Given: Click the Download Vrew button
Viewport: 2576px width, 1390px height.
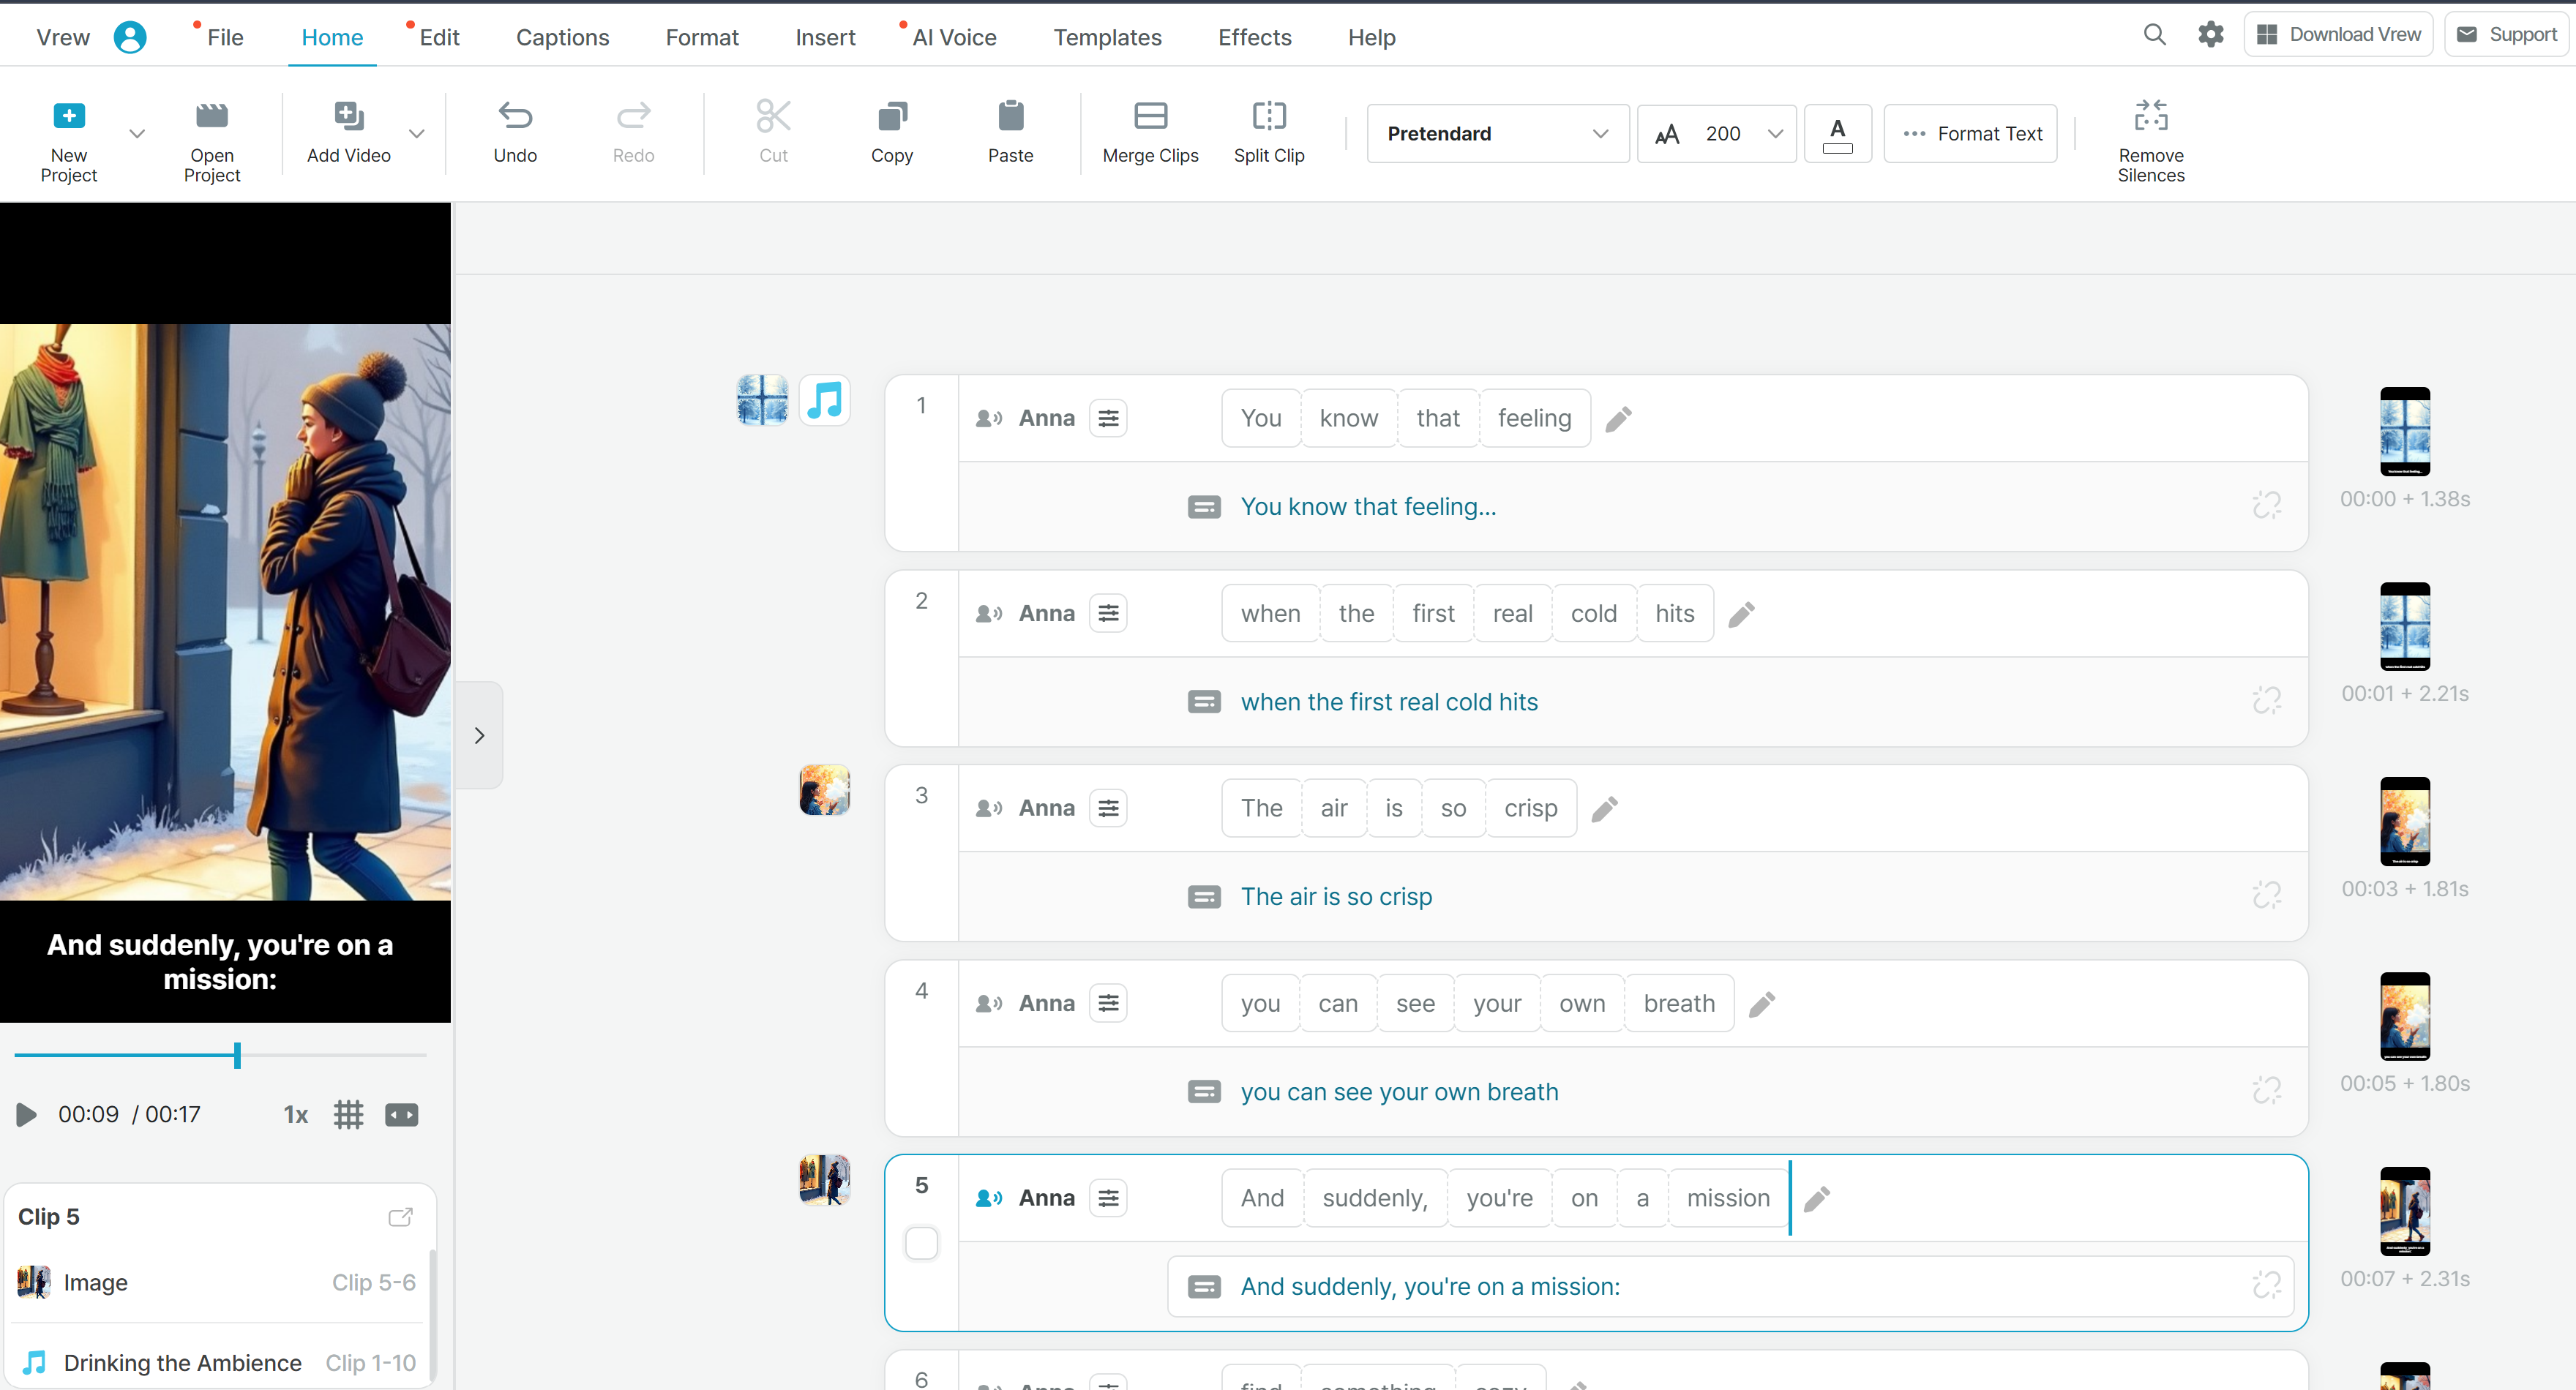Looking at the screenshot, I should [x=2338, y=35].
